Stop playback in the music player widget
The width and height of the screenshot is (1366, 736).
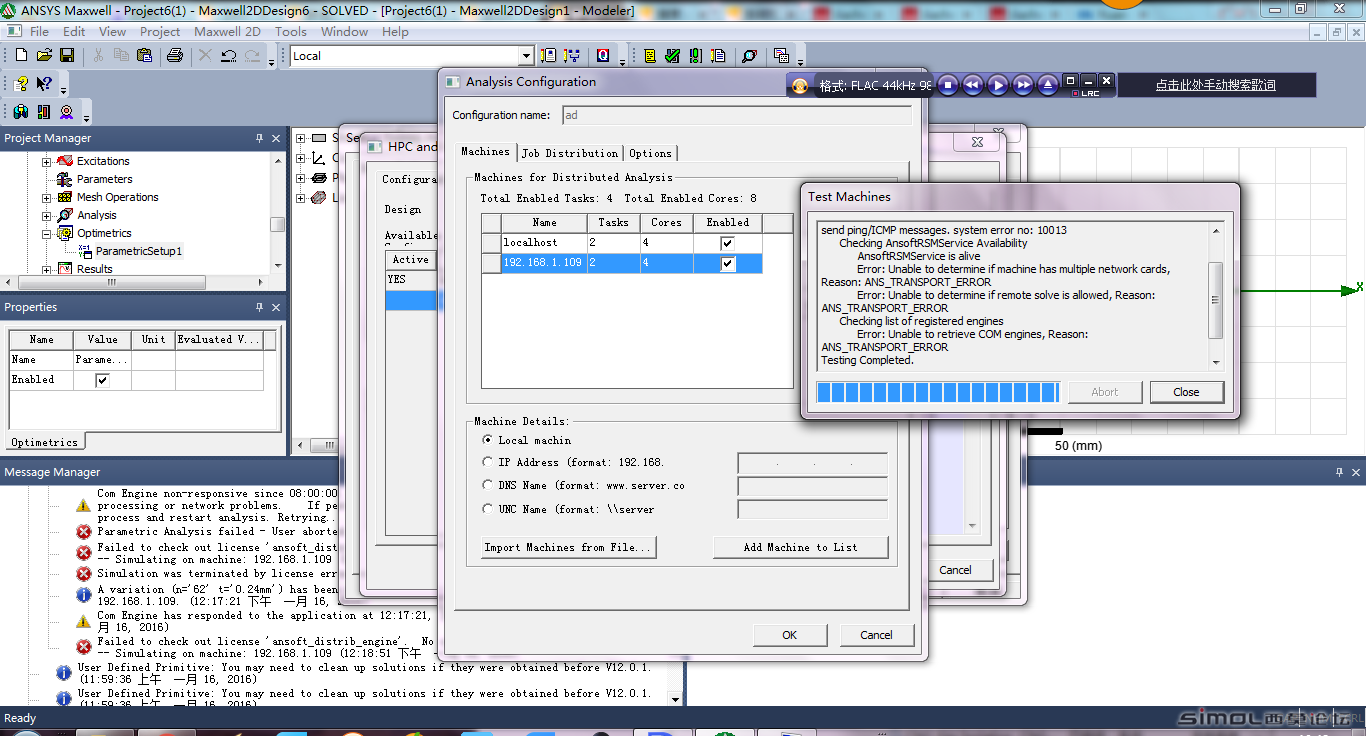(x=948, y=86)
